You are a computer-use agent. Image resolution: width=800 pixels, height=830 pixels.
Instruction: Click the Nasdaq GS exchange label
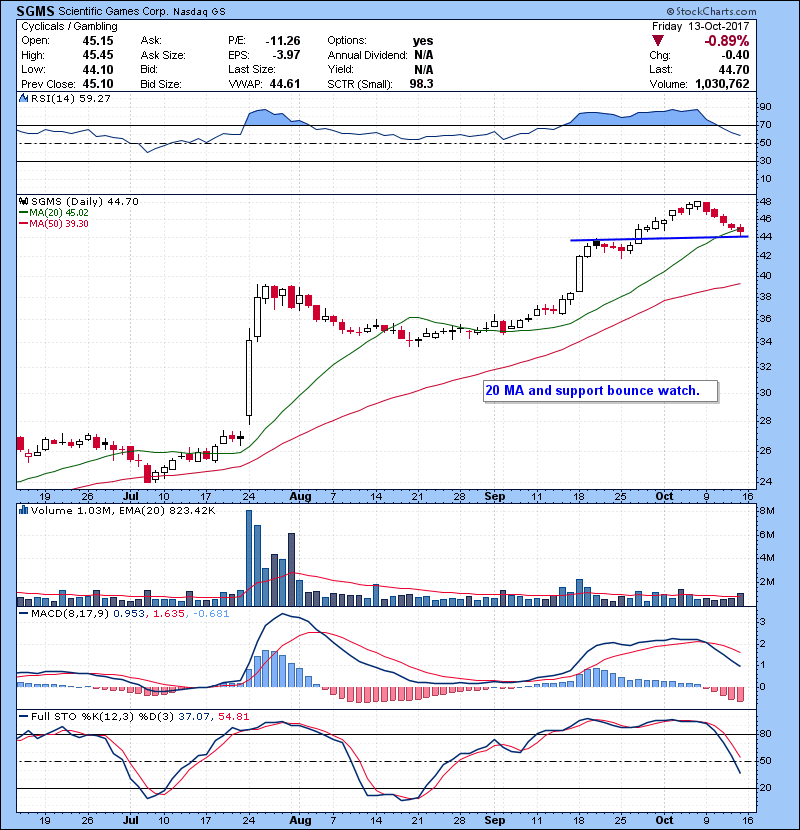point(200,12)
